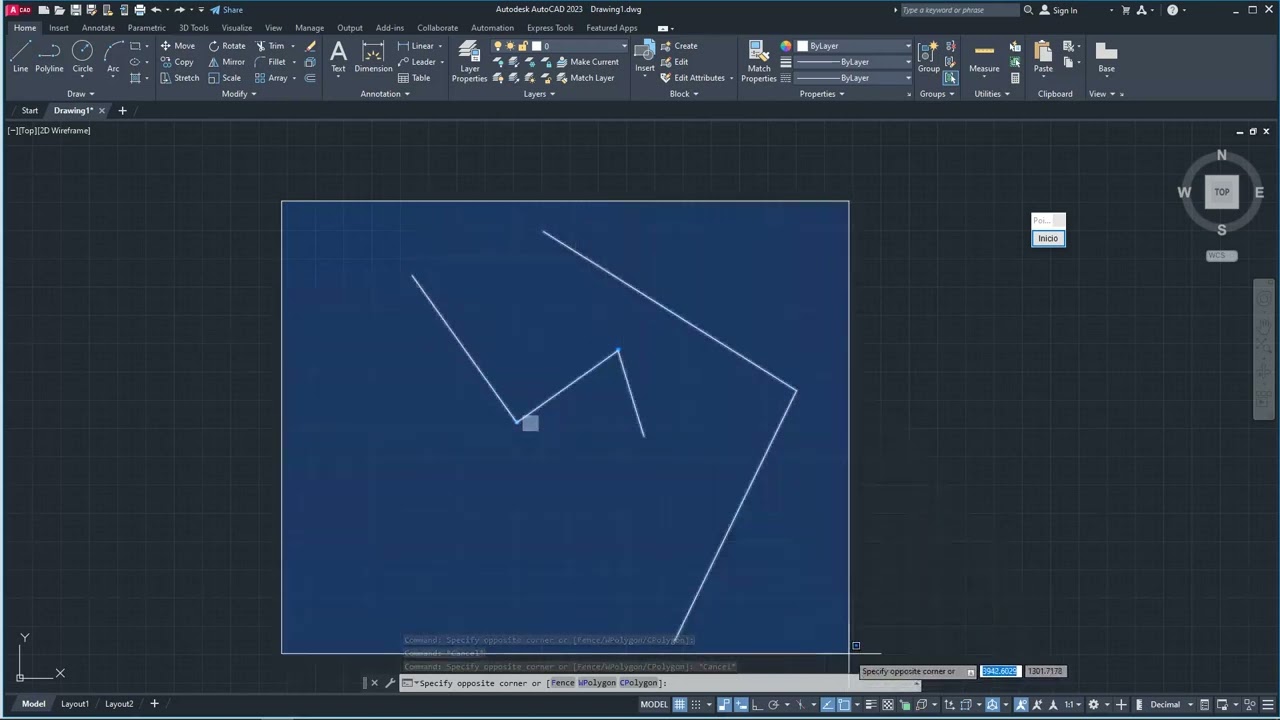Image resolution: width=1280 pixels, height=720 pixels.
Task: Click the Undo arrow
Action: pyautogui.click(x=156, y=10)
